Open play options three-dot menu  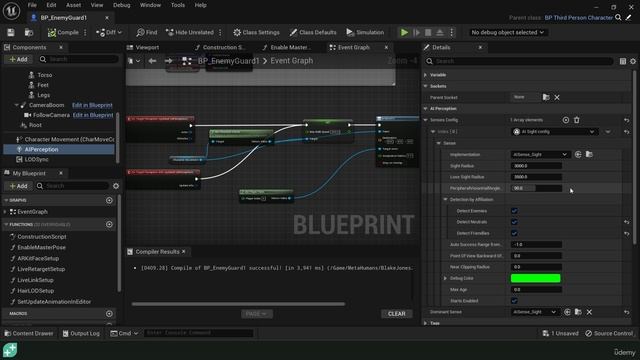451,32
